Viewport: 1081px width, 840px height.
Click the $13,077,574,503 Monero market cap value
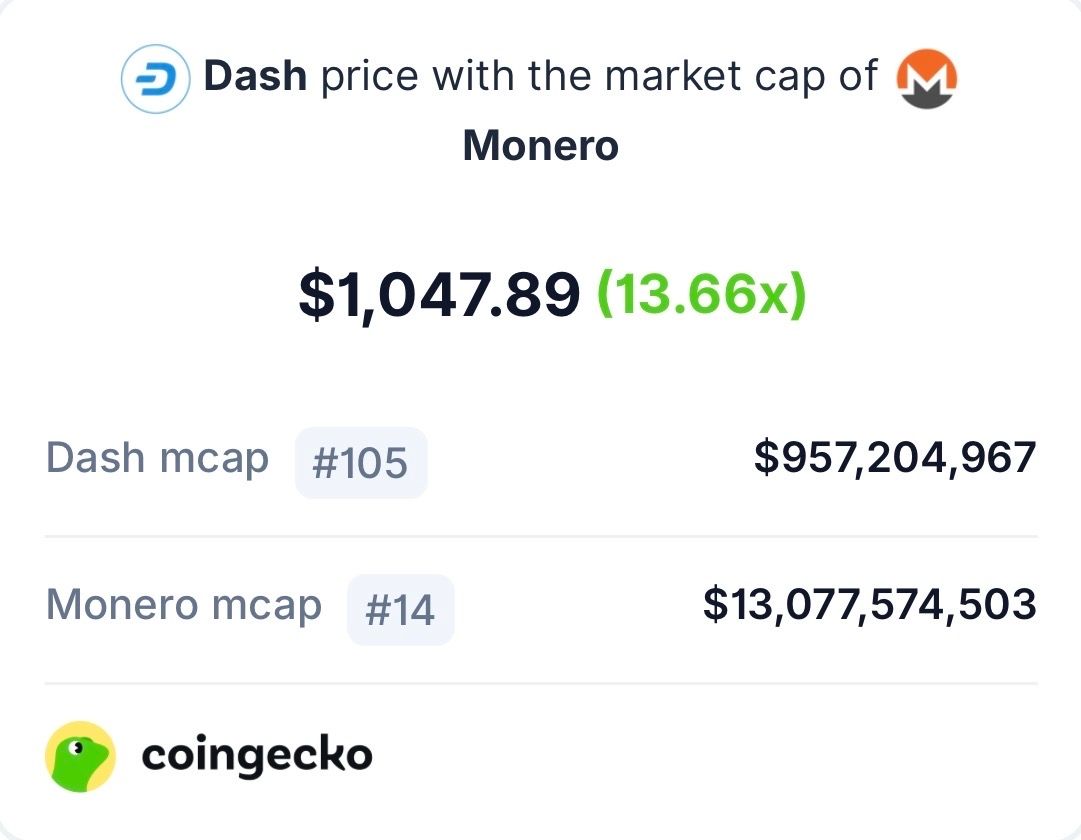tap(869, 605)
